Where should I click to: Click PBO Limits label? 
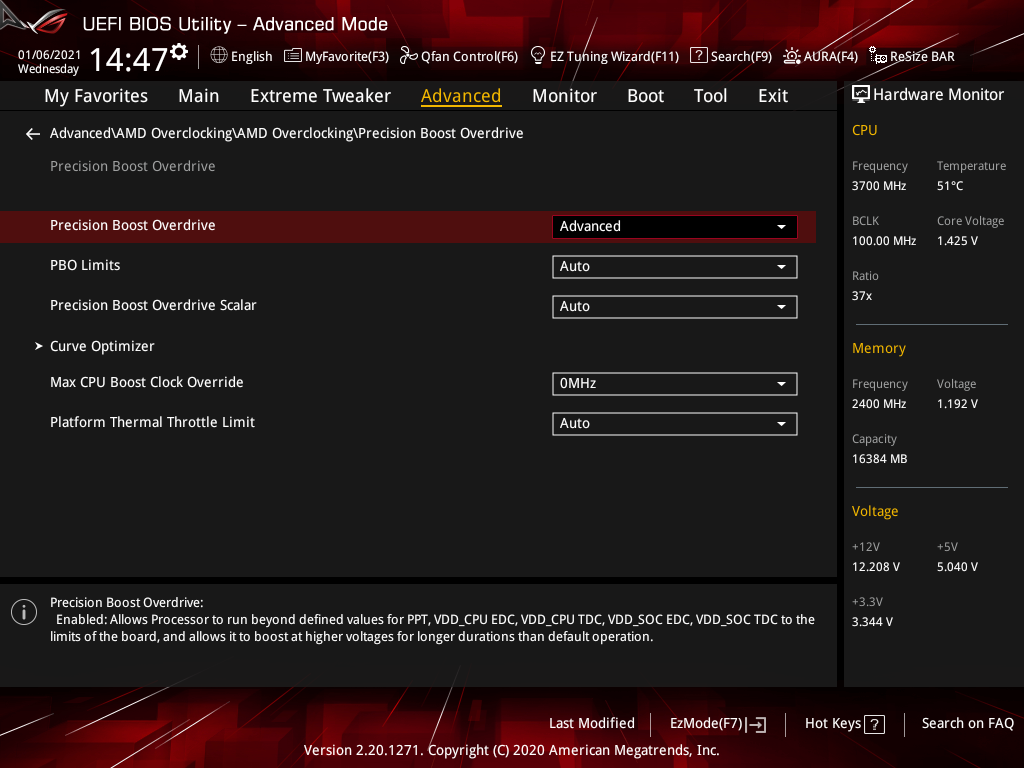click(85, 265)
